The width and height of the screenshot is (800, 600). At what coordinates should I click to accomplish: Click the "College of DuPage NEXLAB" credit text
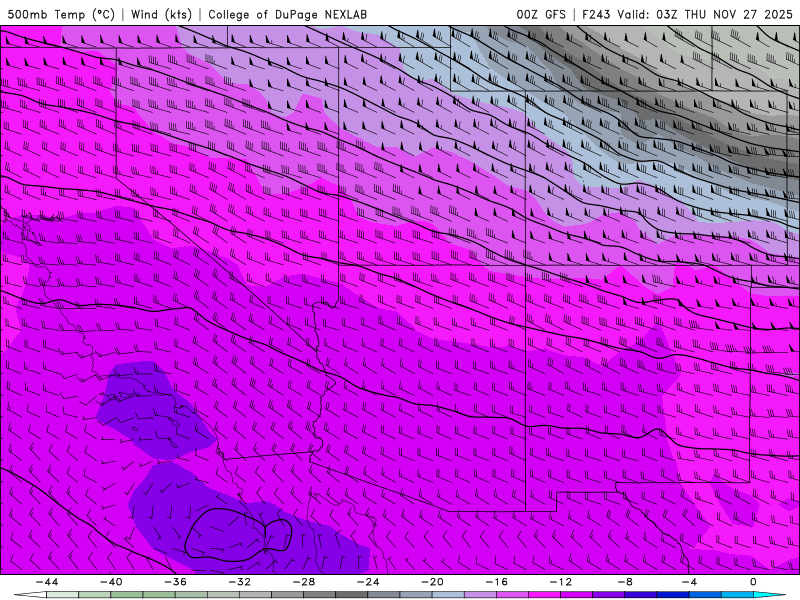point(287,14)
